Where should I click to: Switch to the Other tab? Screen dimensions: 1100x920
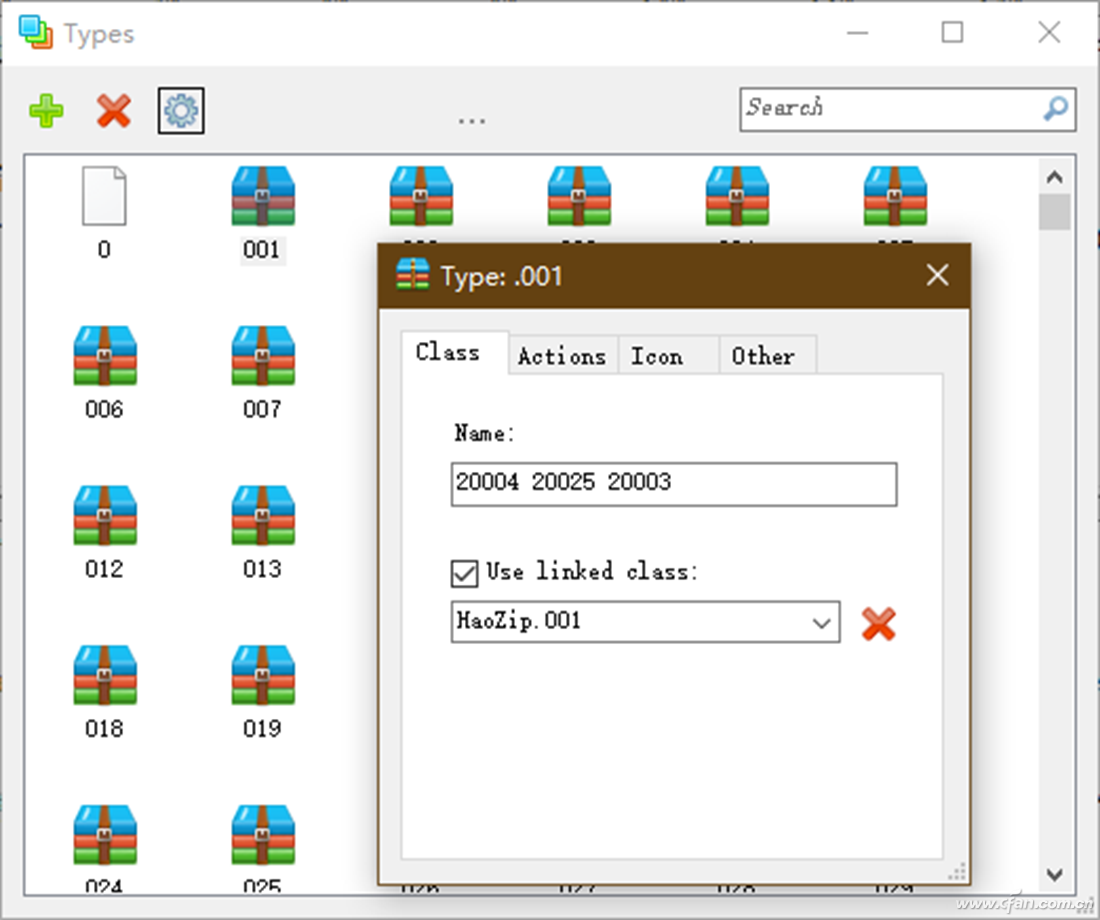[x=767, y=356]
